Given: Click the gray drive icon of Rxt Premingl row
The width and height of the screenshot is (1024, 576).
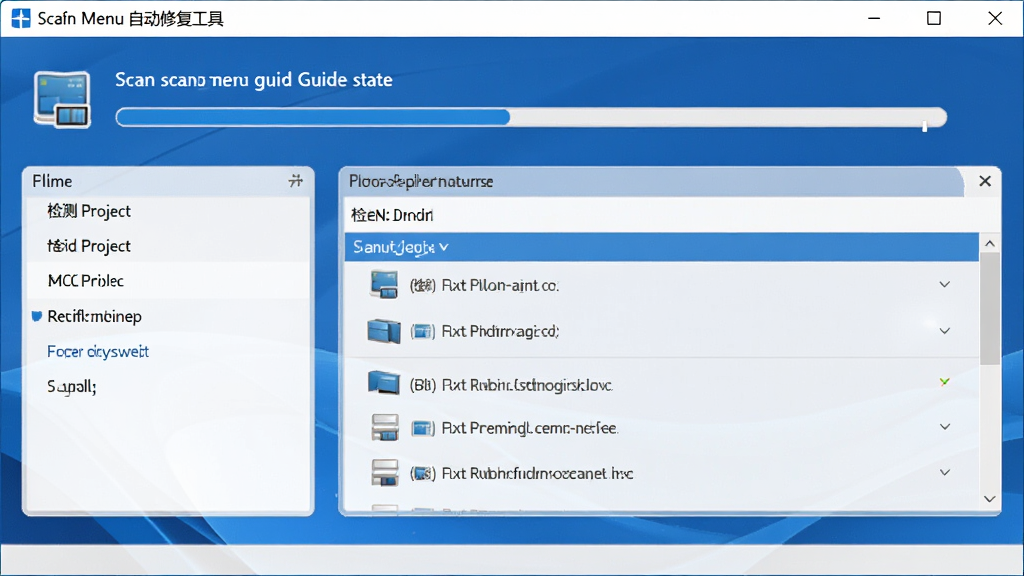Looking at the screenshot, I should [x=385, y=427].
